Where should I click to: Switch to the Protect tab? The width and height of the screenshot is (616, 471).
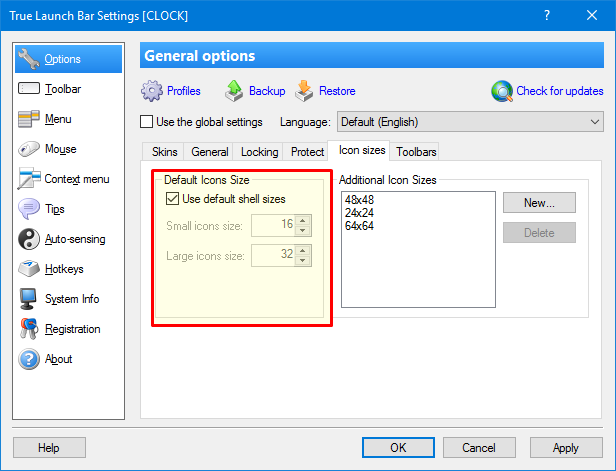coord(307,152)
